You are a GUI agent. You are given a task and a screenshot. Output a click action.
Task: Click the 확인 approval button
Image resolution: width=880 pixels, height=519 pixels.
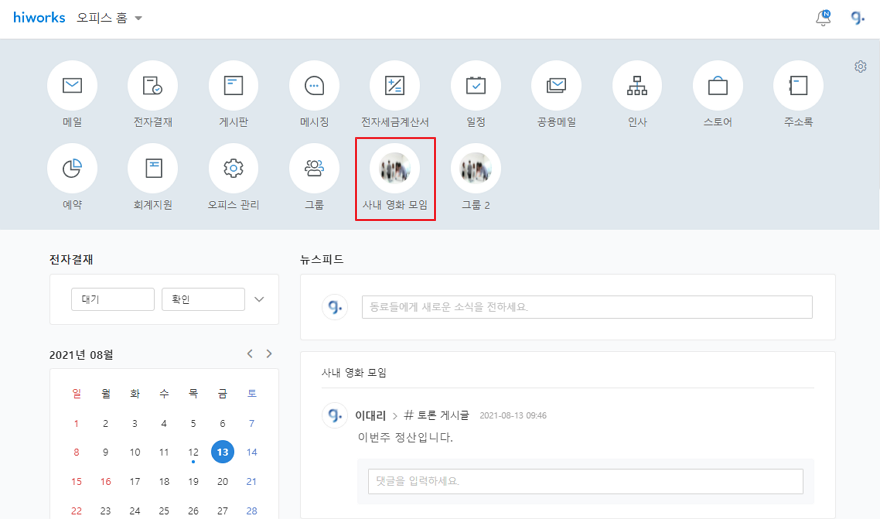coord(203,299)
